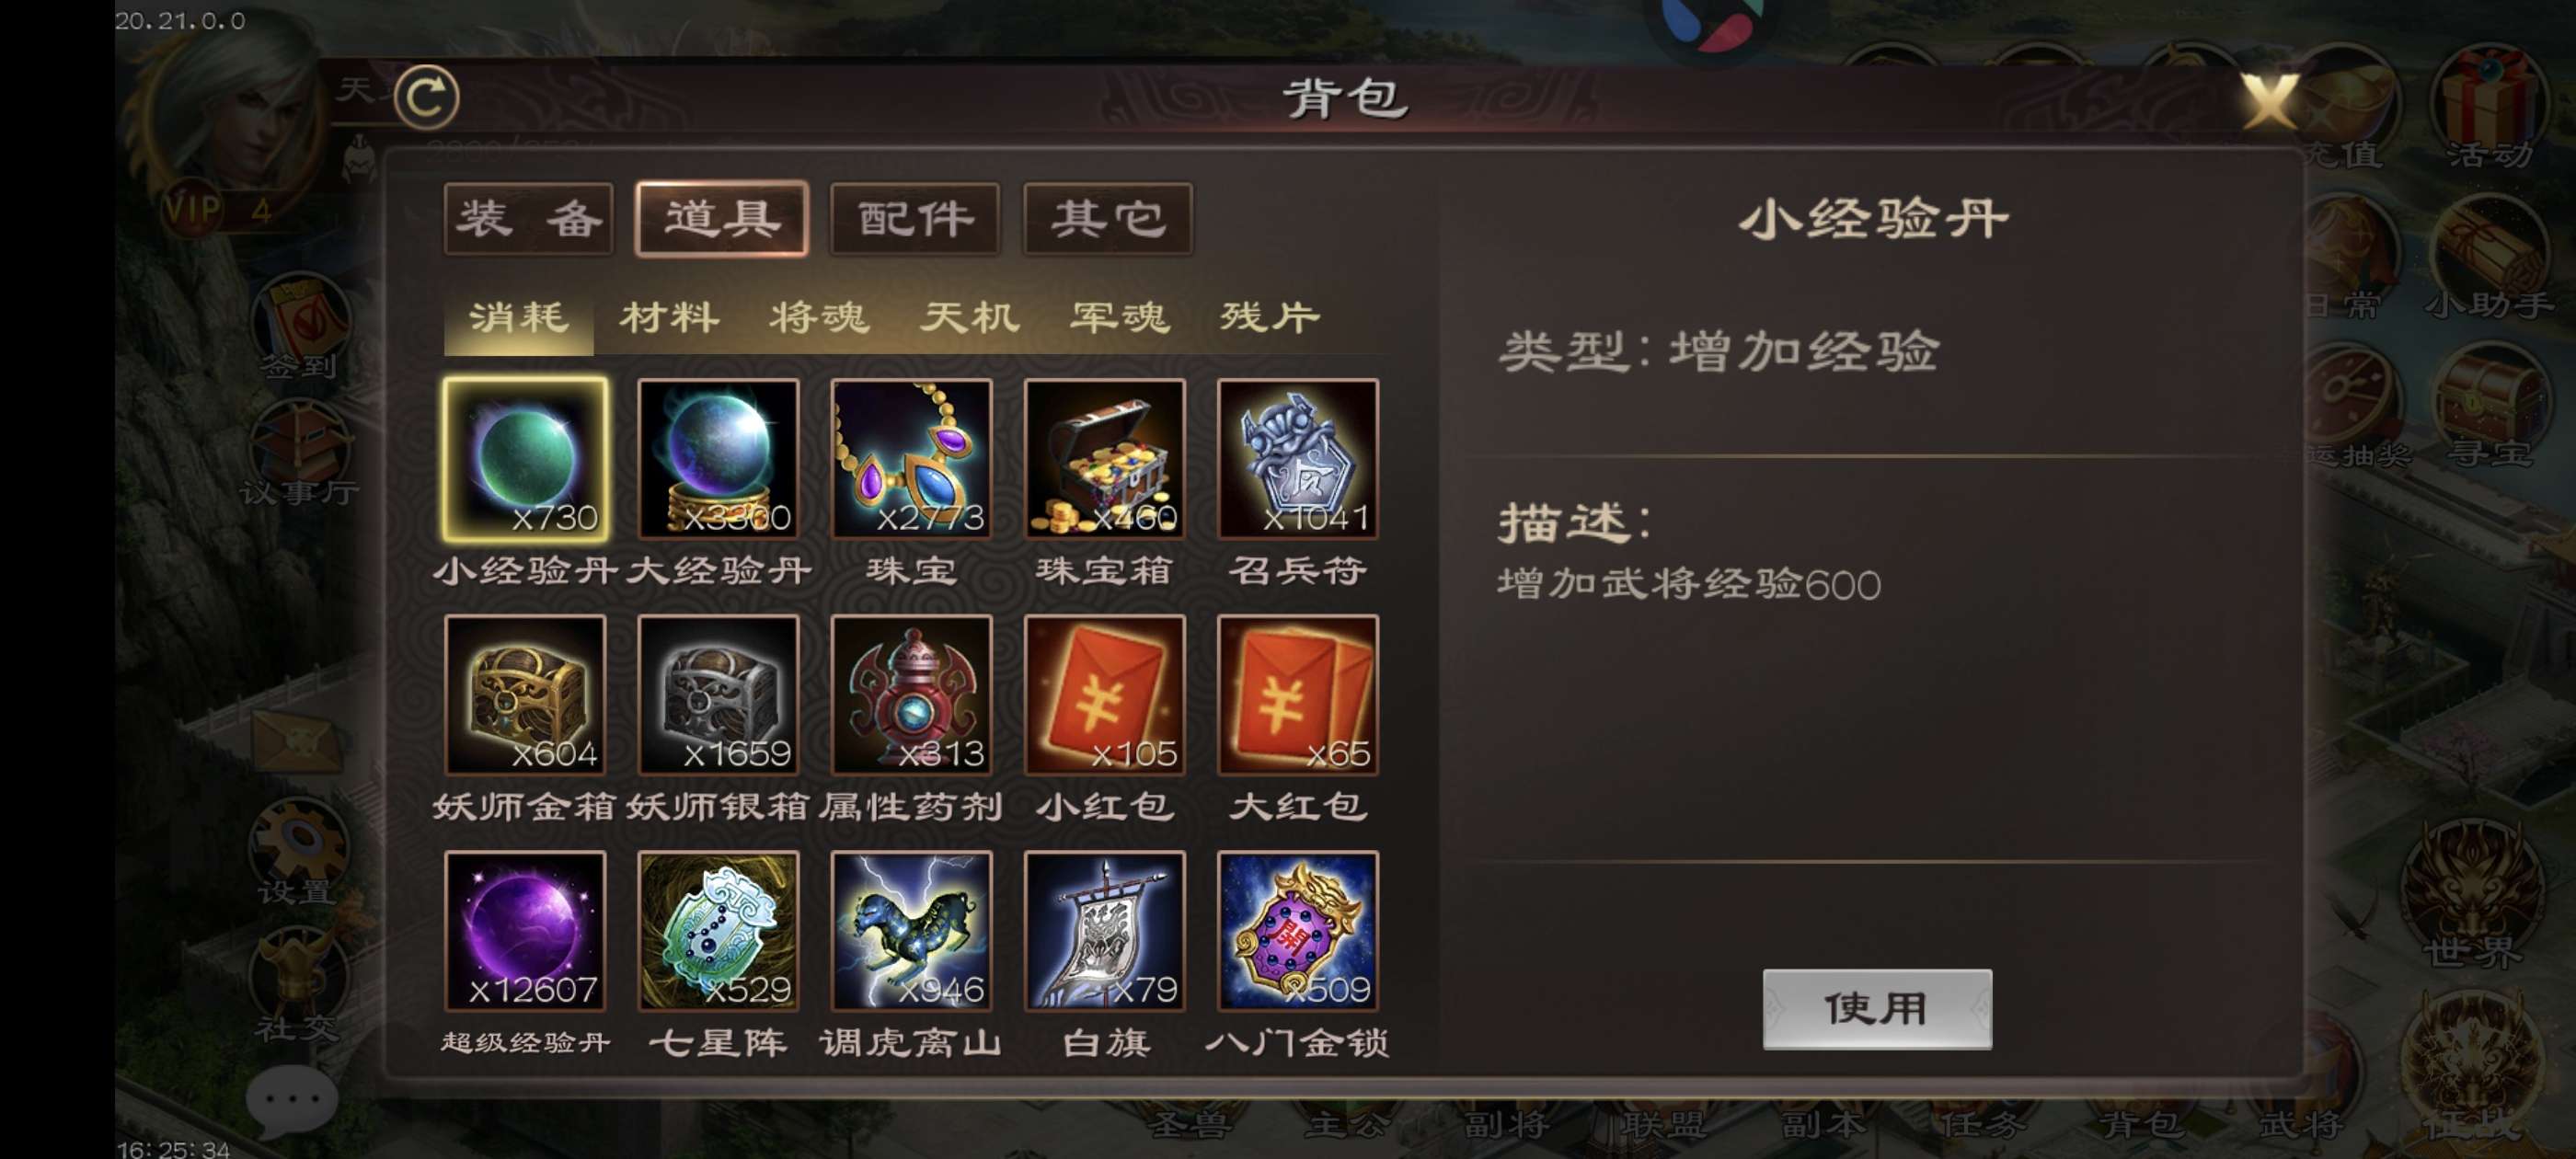Select the 珠宝 necklace item
2576x1159 pixels.
pyautogui.click(x=911, y=459)
